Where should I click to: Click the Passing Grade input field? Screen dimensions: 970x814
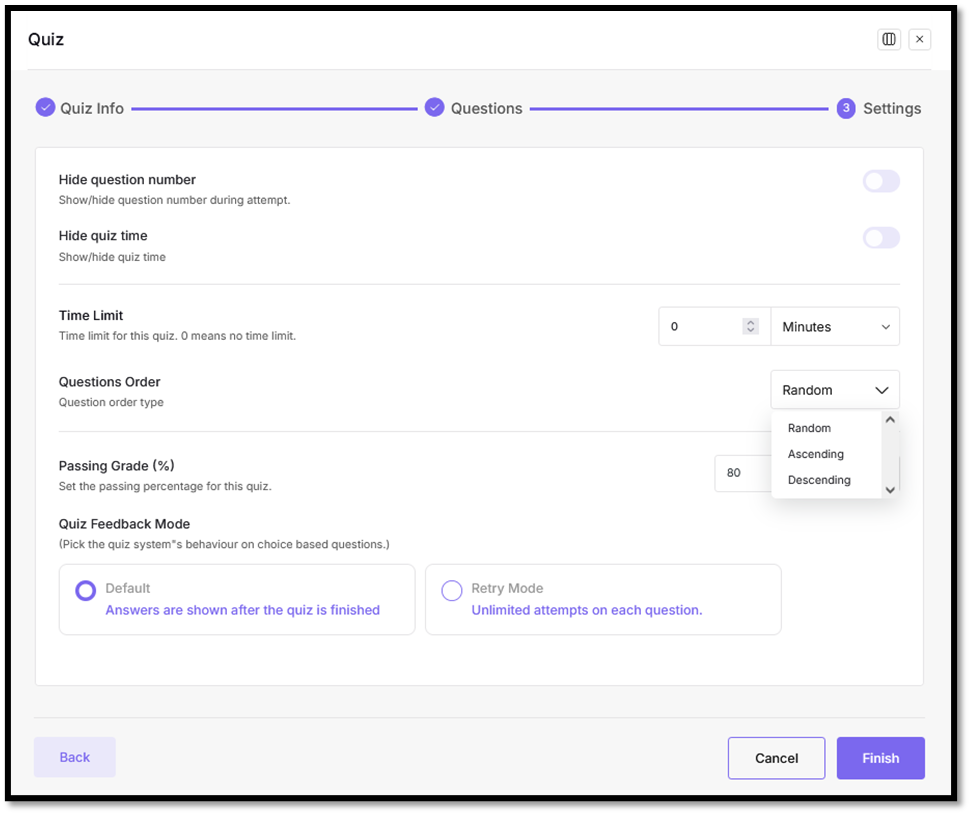pyautogui.click(x=740, y=473)
